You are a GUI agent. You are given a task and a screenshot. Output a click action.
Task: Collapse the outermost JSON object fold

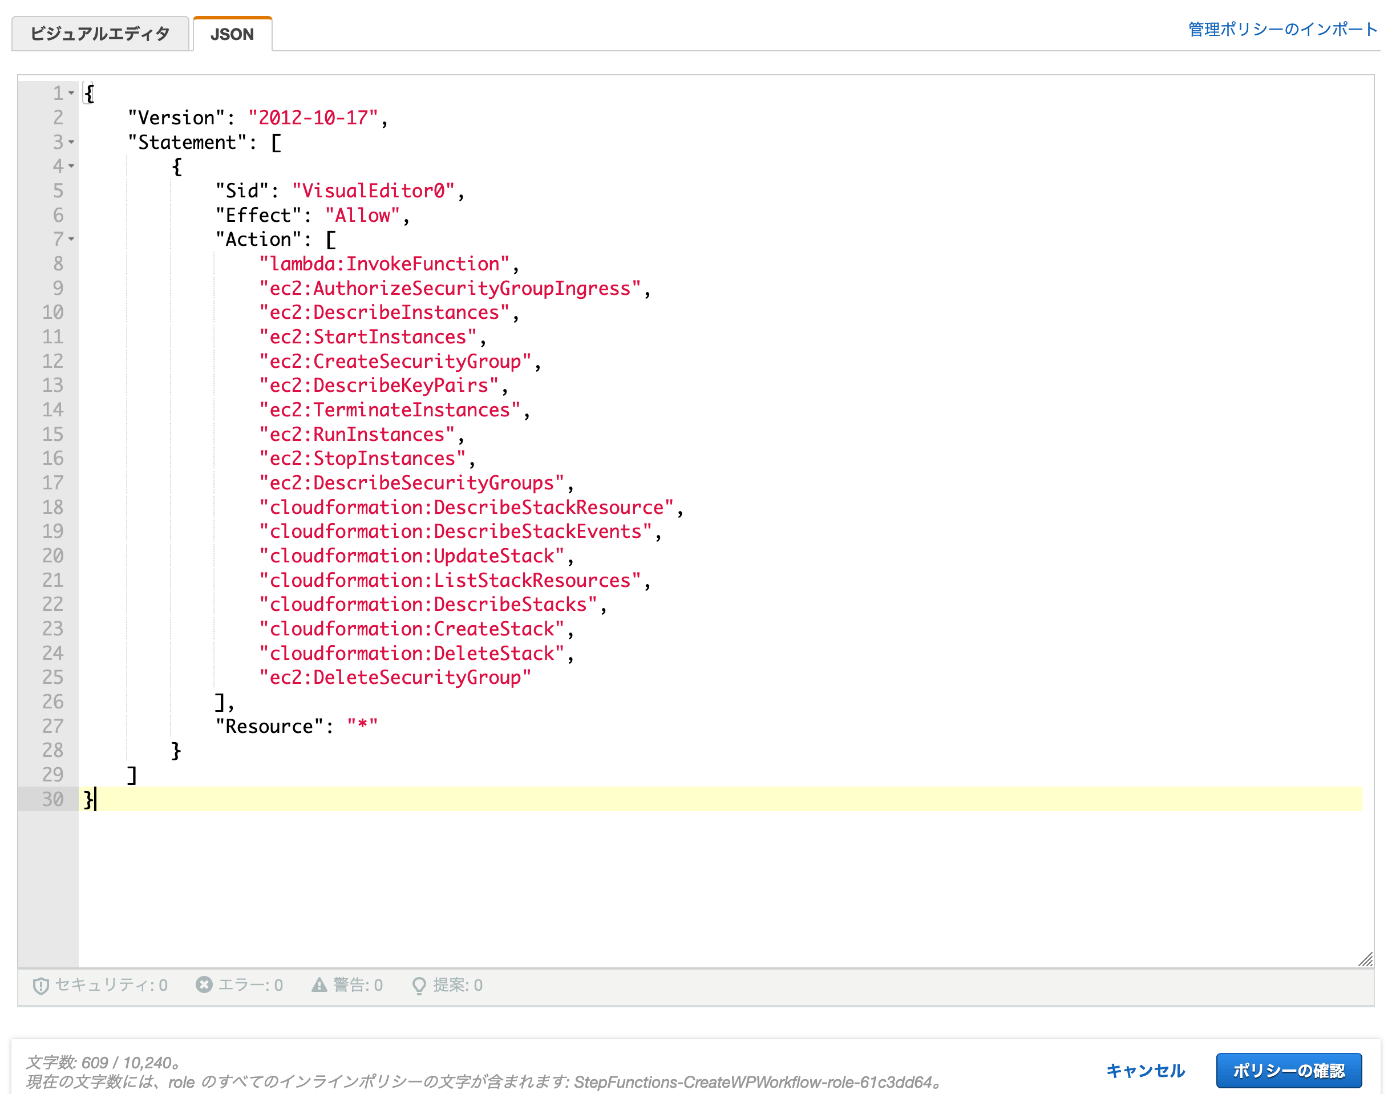coord(70,92)
